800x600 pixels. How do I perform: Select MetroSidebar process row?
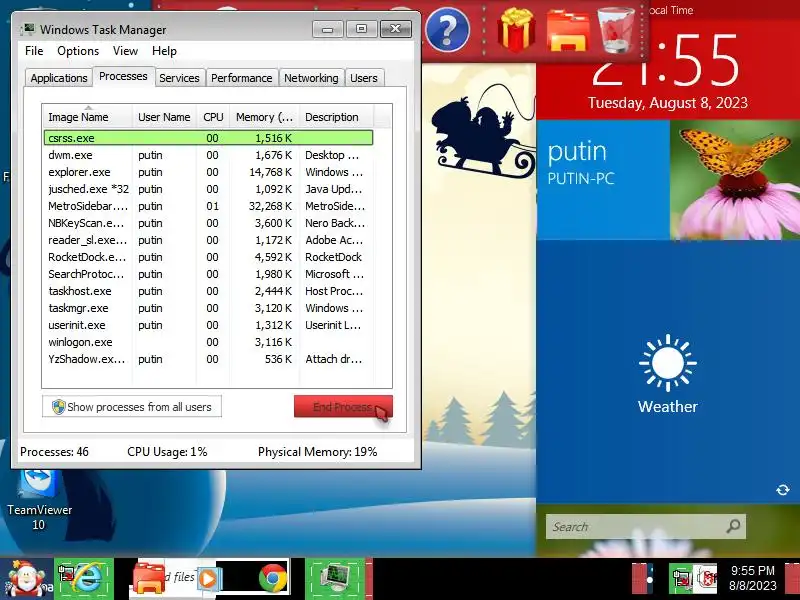[208, 206]
